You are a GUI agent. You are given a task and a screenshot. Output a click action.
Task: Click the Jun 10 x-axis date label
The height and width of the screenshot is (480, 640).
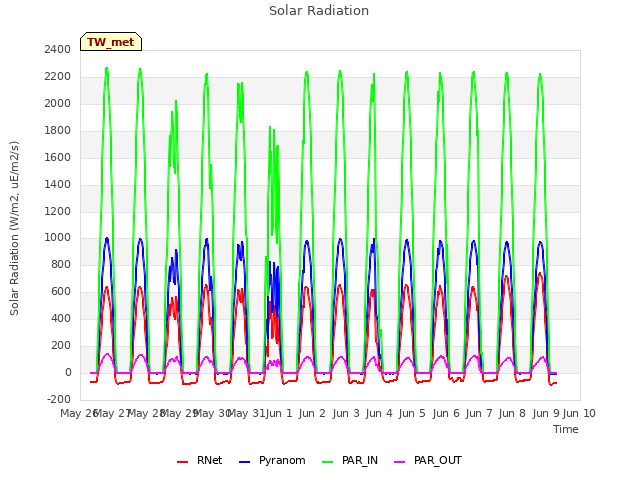pyautogui.click(x=579, y=413)
